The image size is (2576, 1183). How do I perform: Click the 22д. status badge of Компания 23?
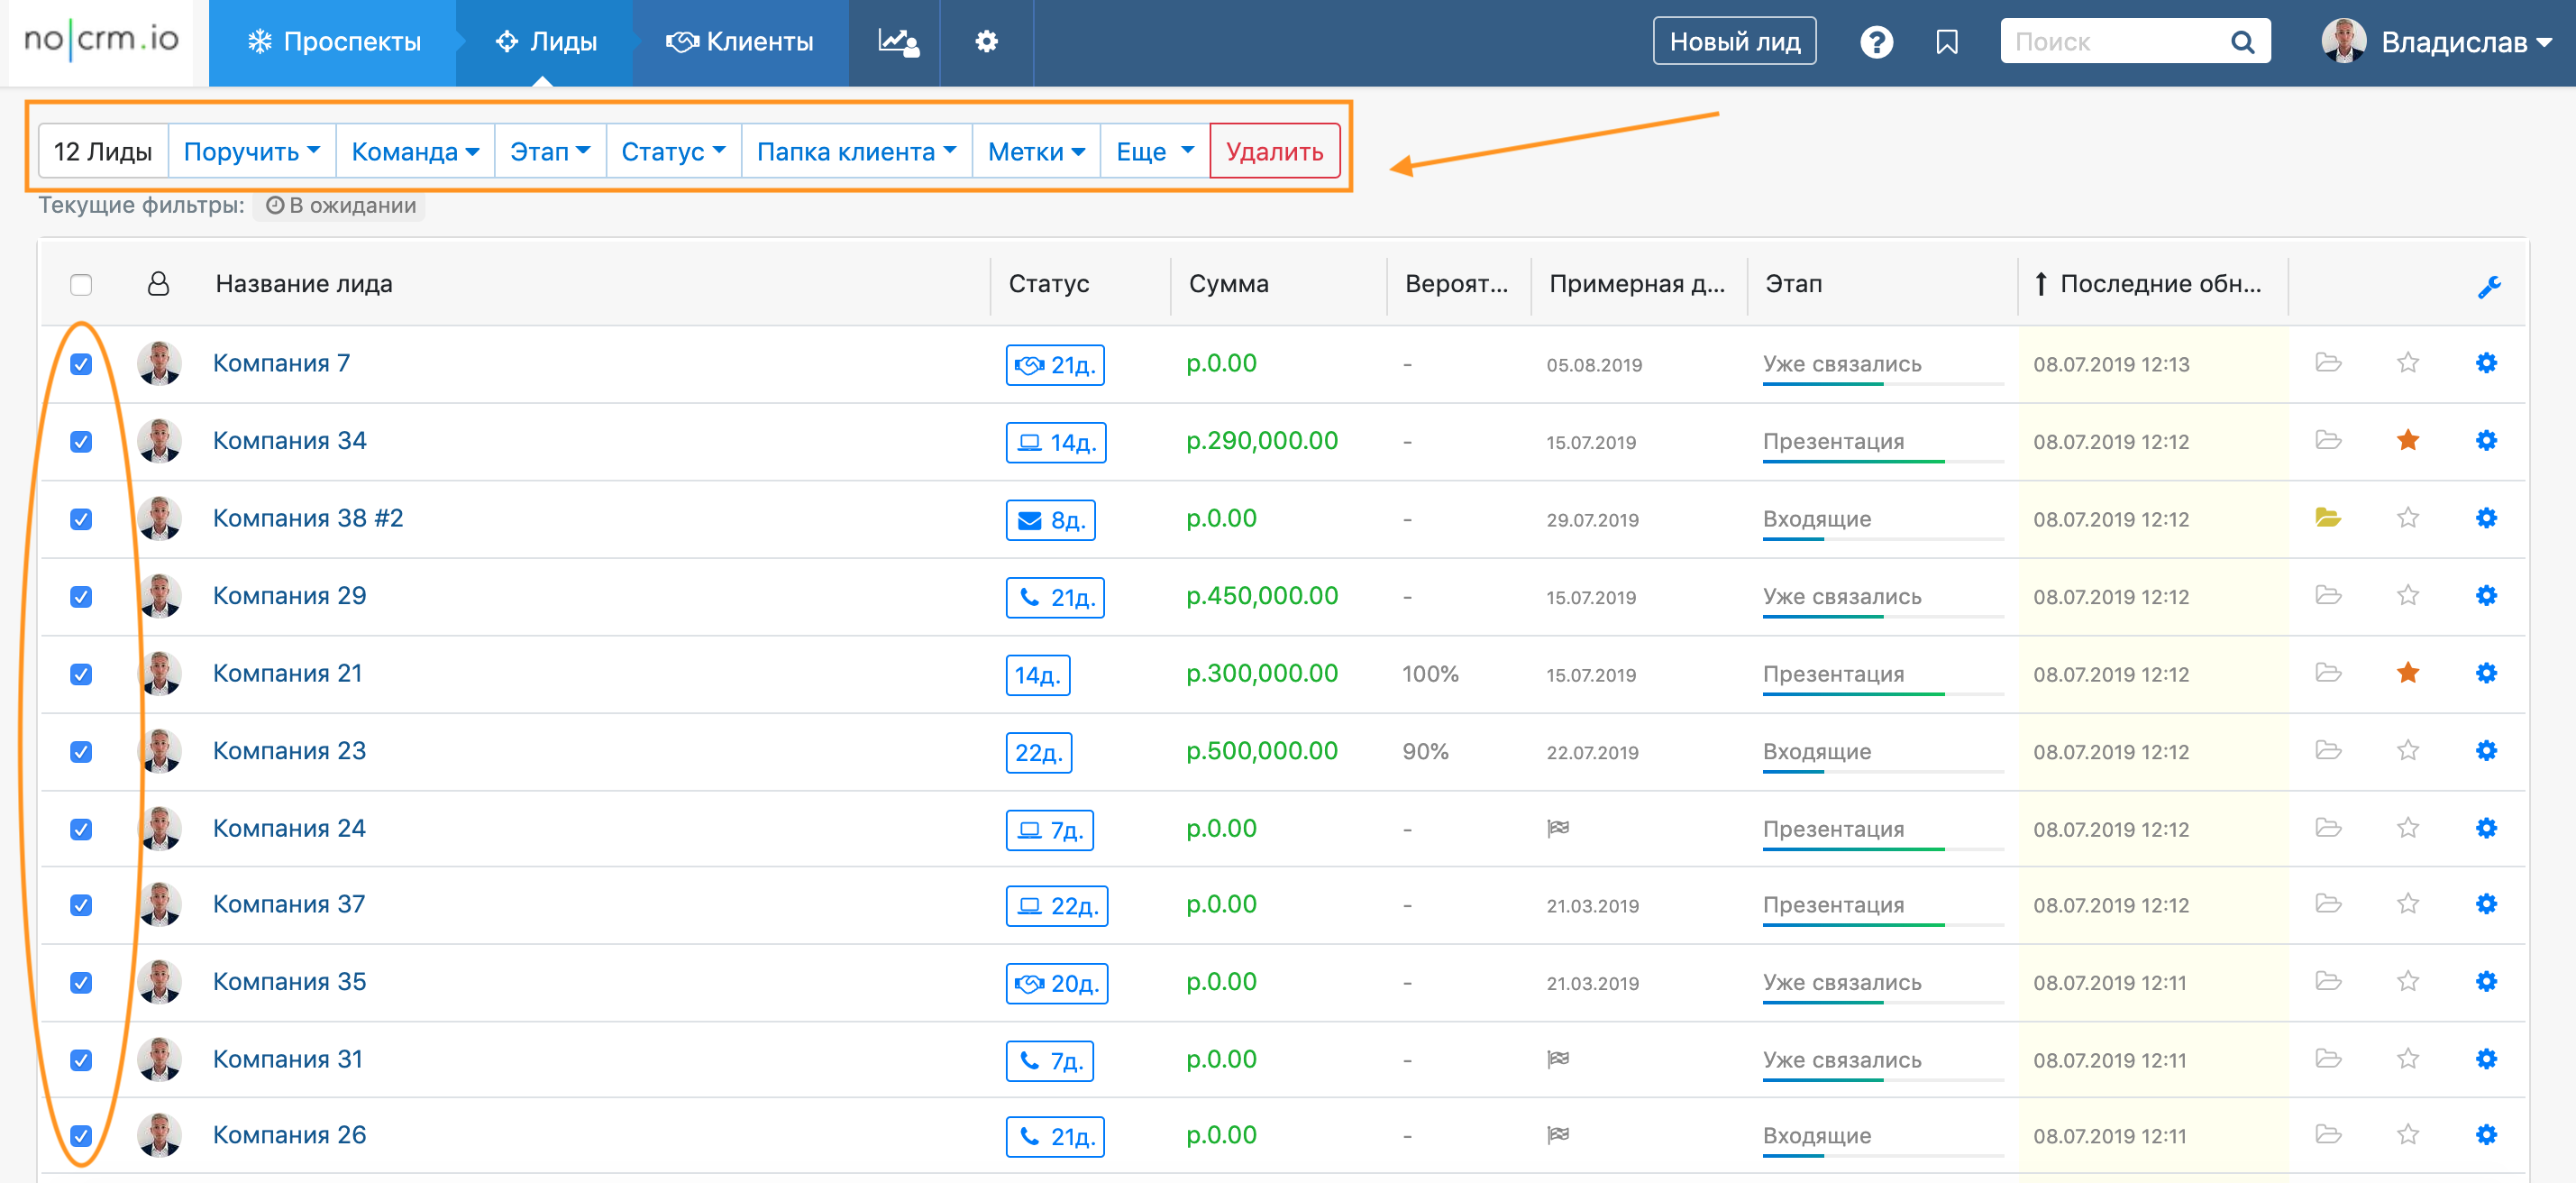click(1038, 752)
